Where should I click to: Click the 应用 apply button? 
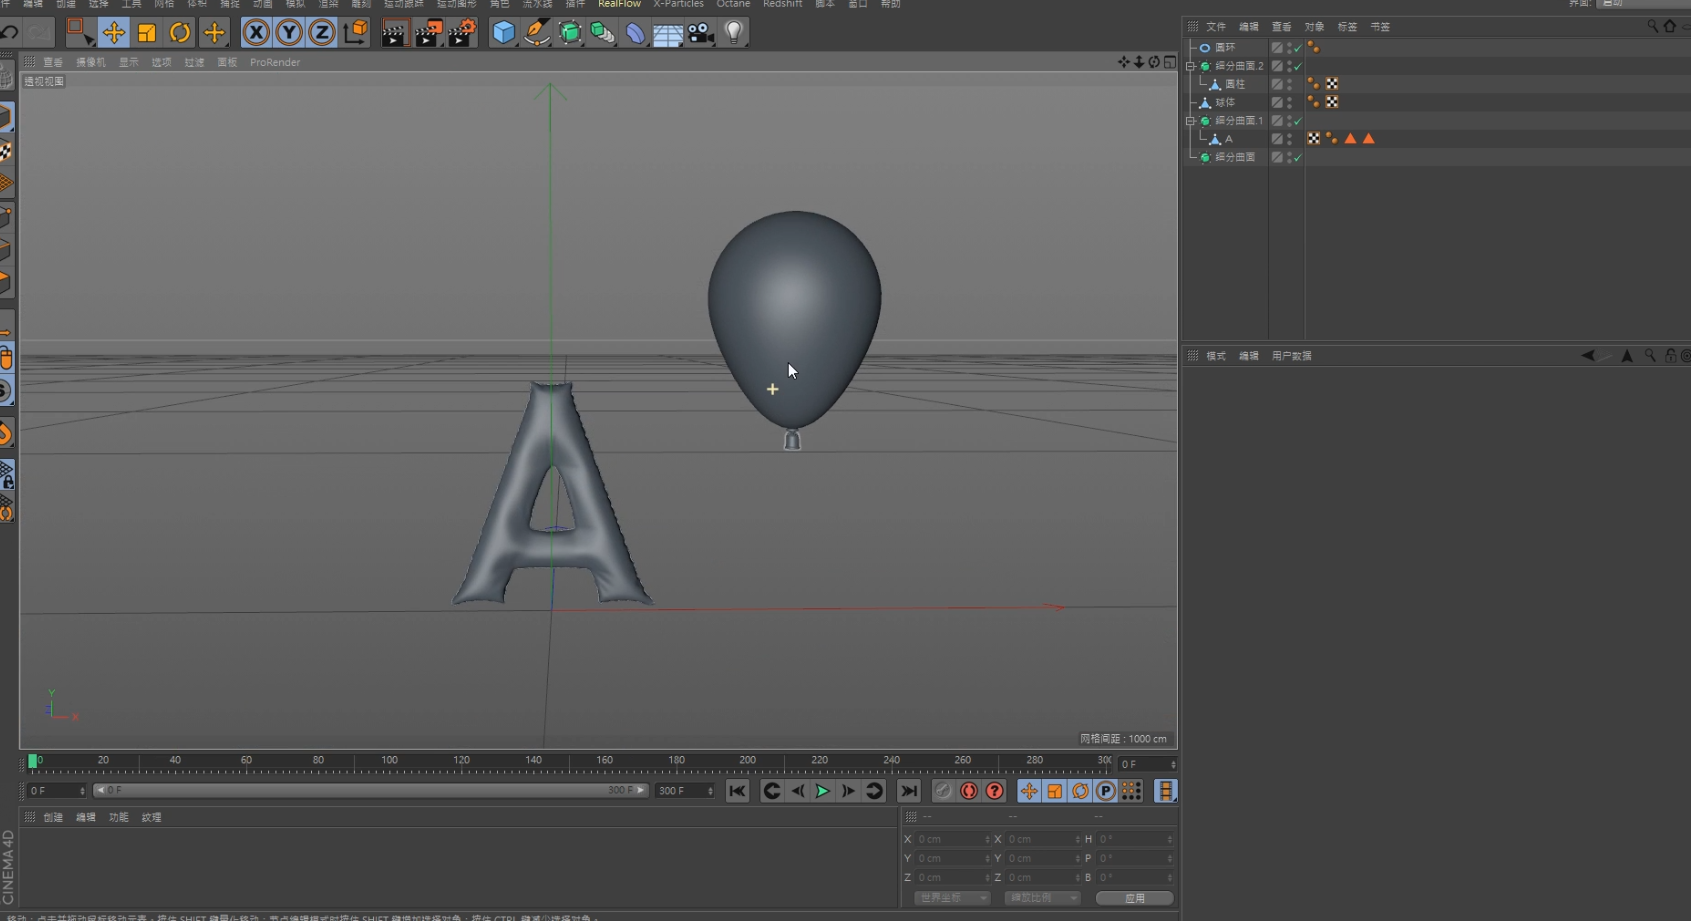[x=1134, y=898]
